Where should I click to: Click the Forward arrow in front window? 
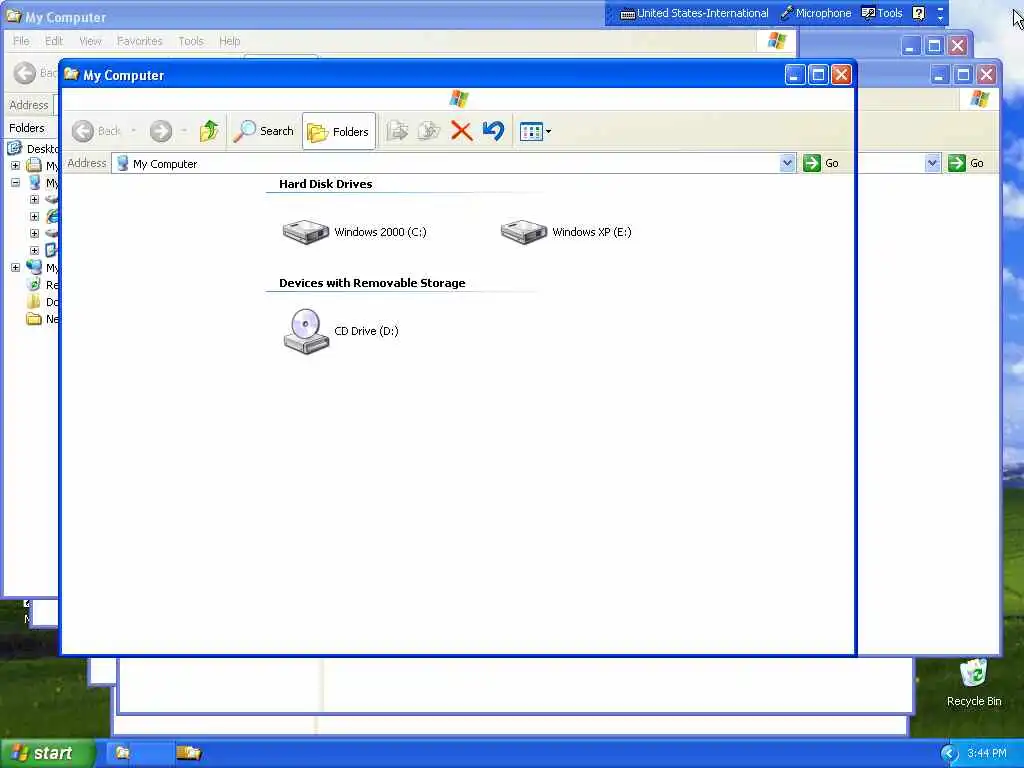(x=161, y=131)
